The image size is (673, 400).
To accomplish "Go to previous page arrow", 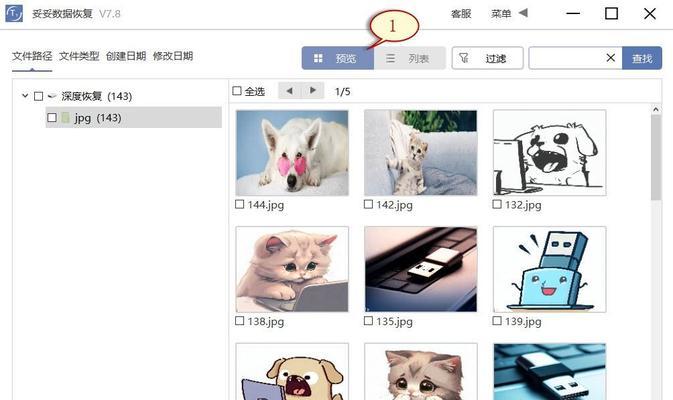I will (289, 91).
